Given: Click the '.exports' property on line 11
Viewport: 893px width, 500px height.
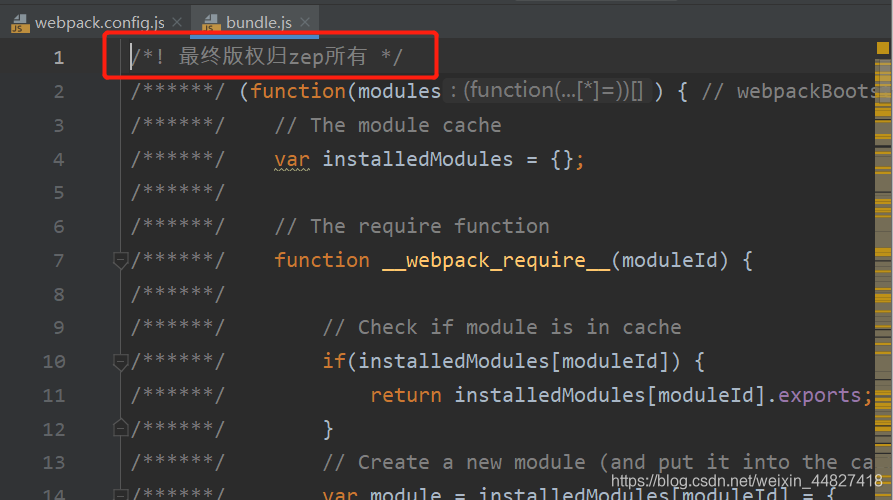Looking at the screenshot, I should (814, 395).
